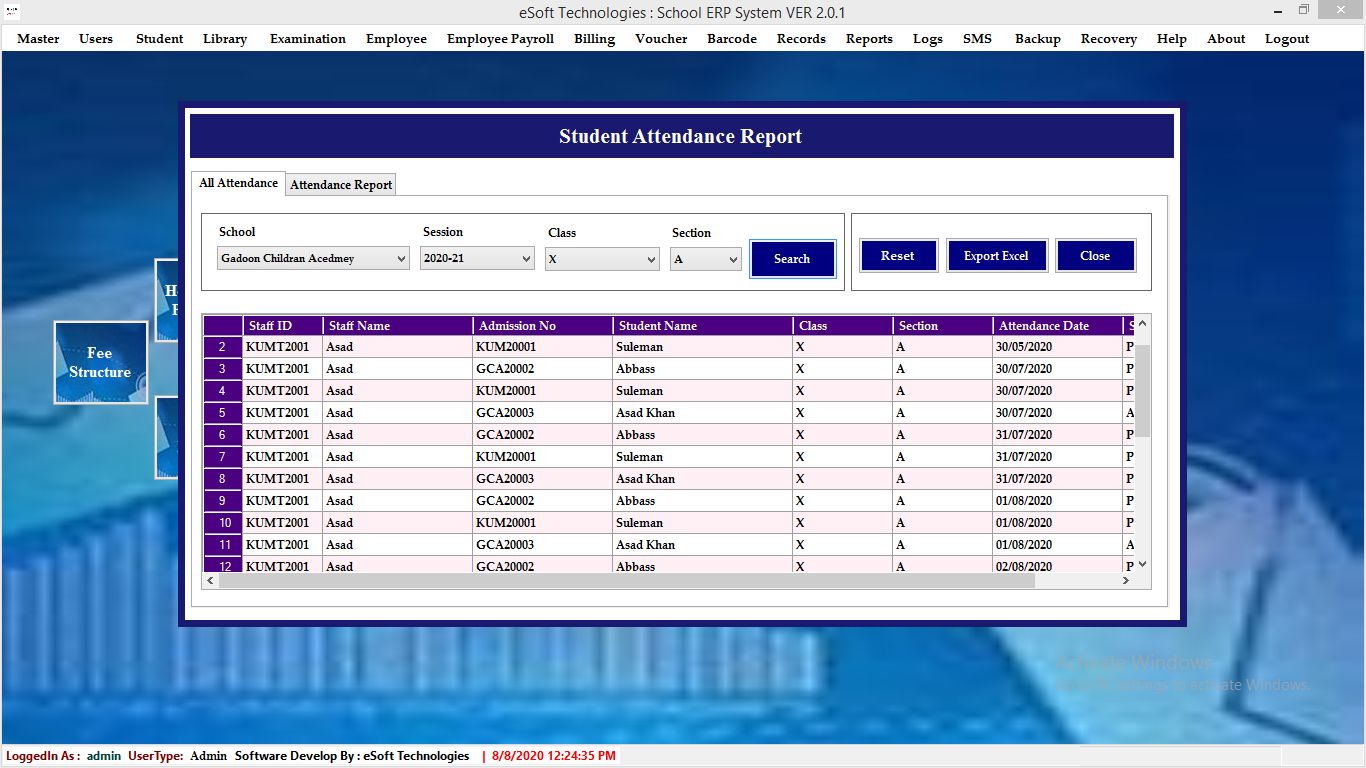Open the Section dropdown
Viewport: 1366px width, 768px height.
(705, 260)
